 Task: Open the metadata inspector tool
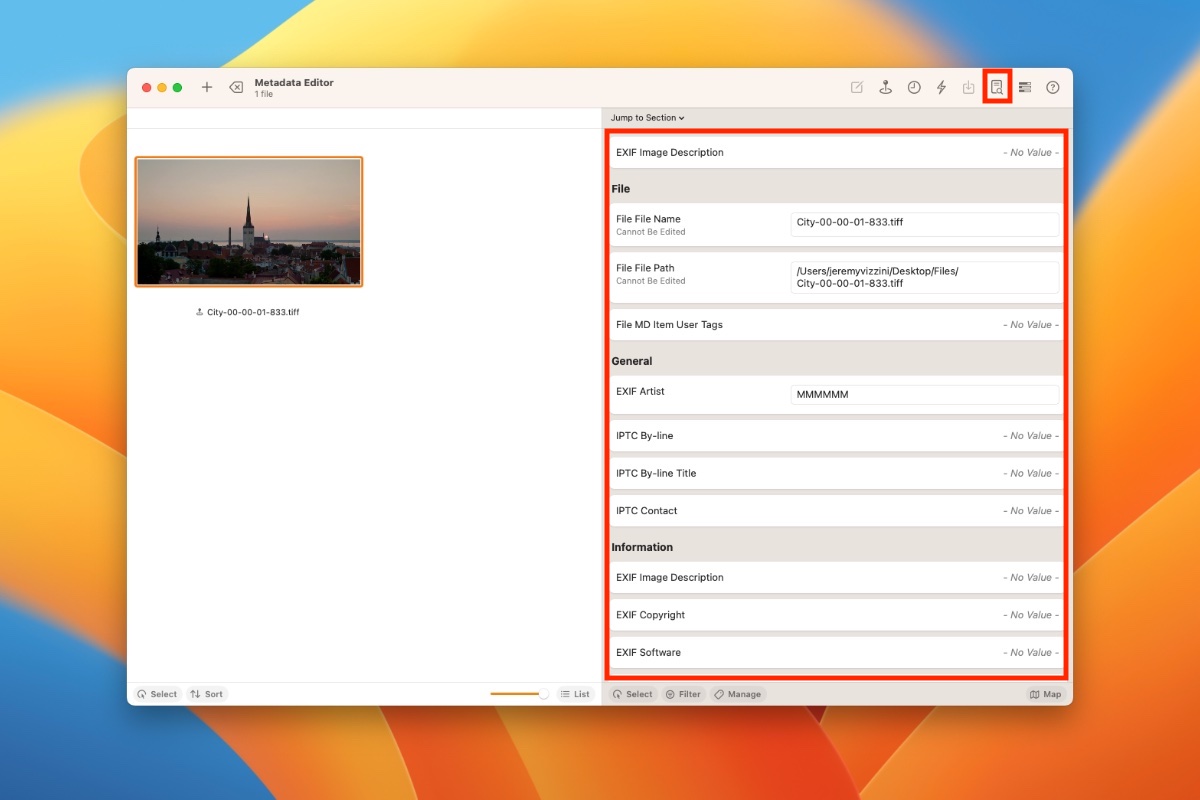coord(996,87)
